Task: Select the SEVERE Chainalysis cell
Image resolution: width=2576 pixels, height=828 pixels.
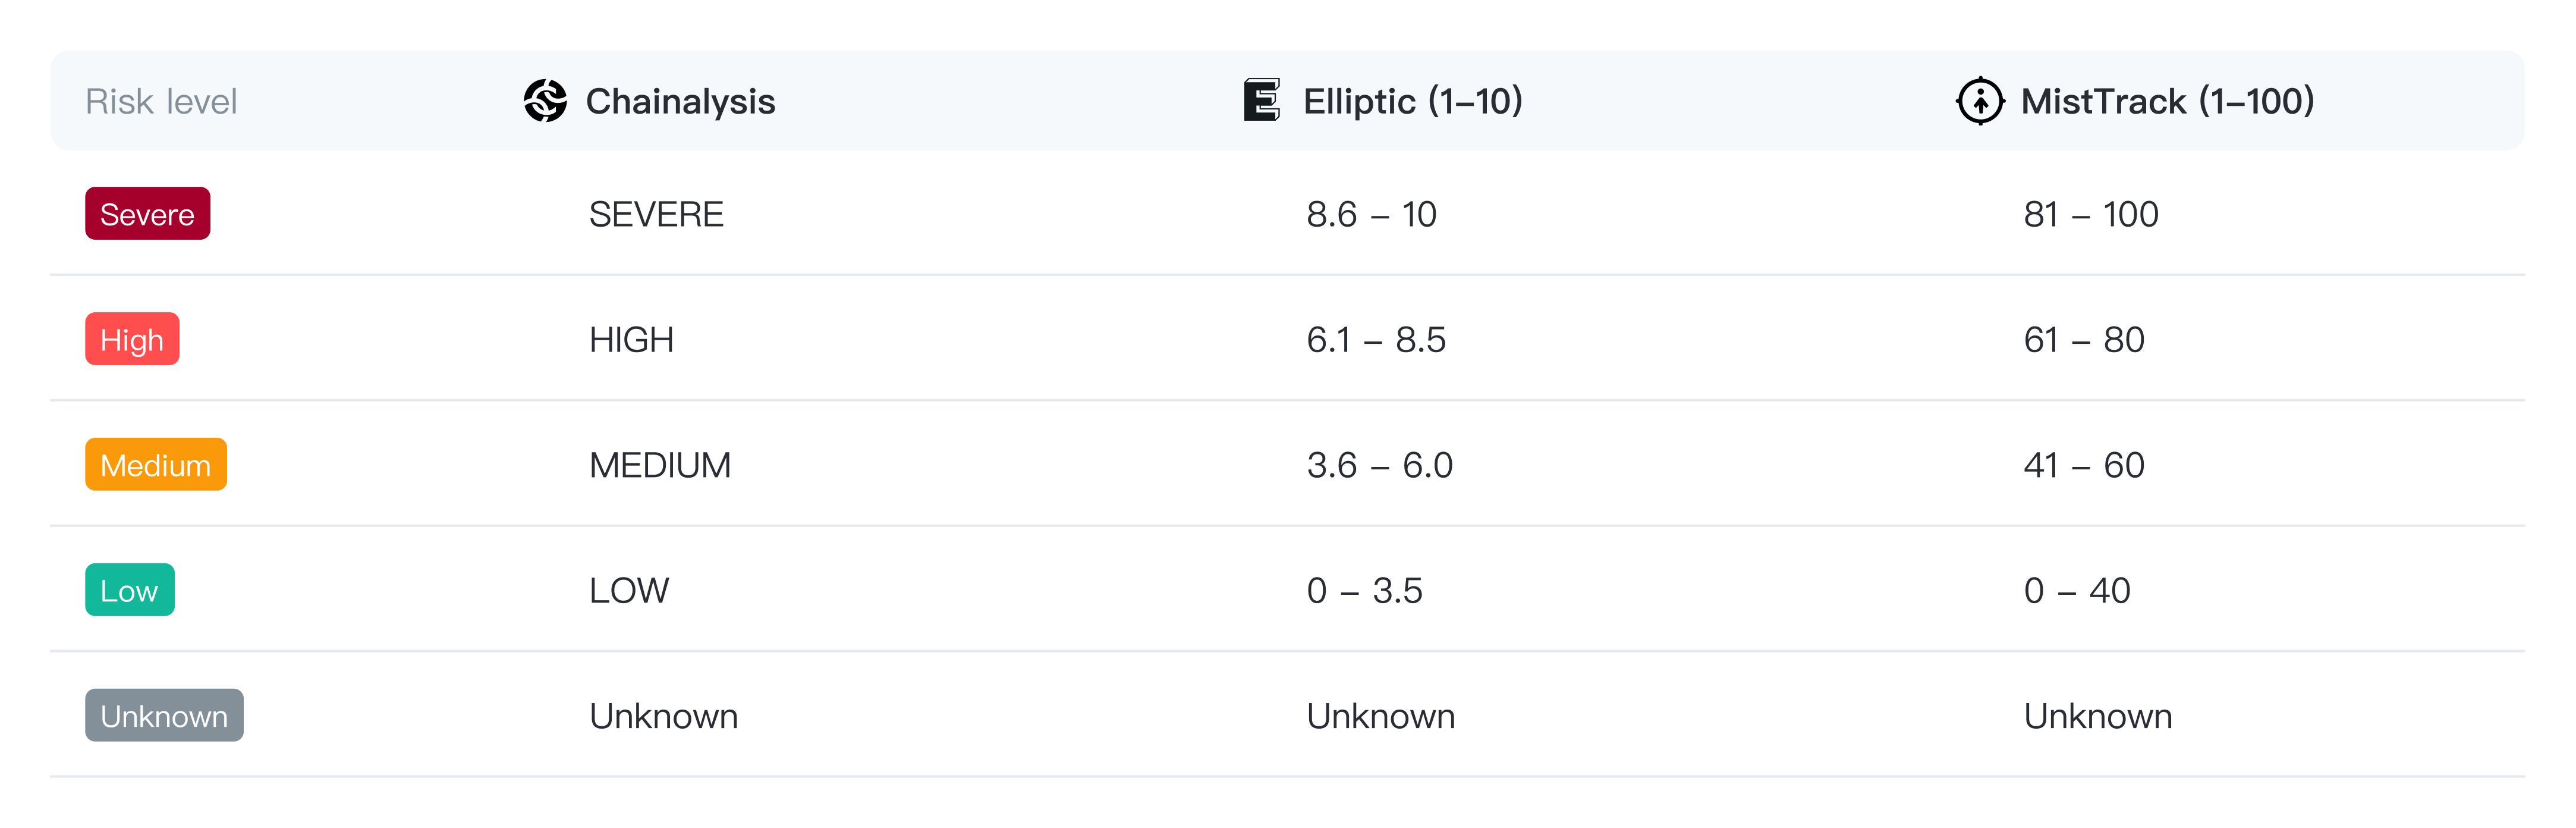Action: click(x=656, y=214)
